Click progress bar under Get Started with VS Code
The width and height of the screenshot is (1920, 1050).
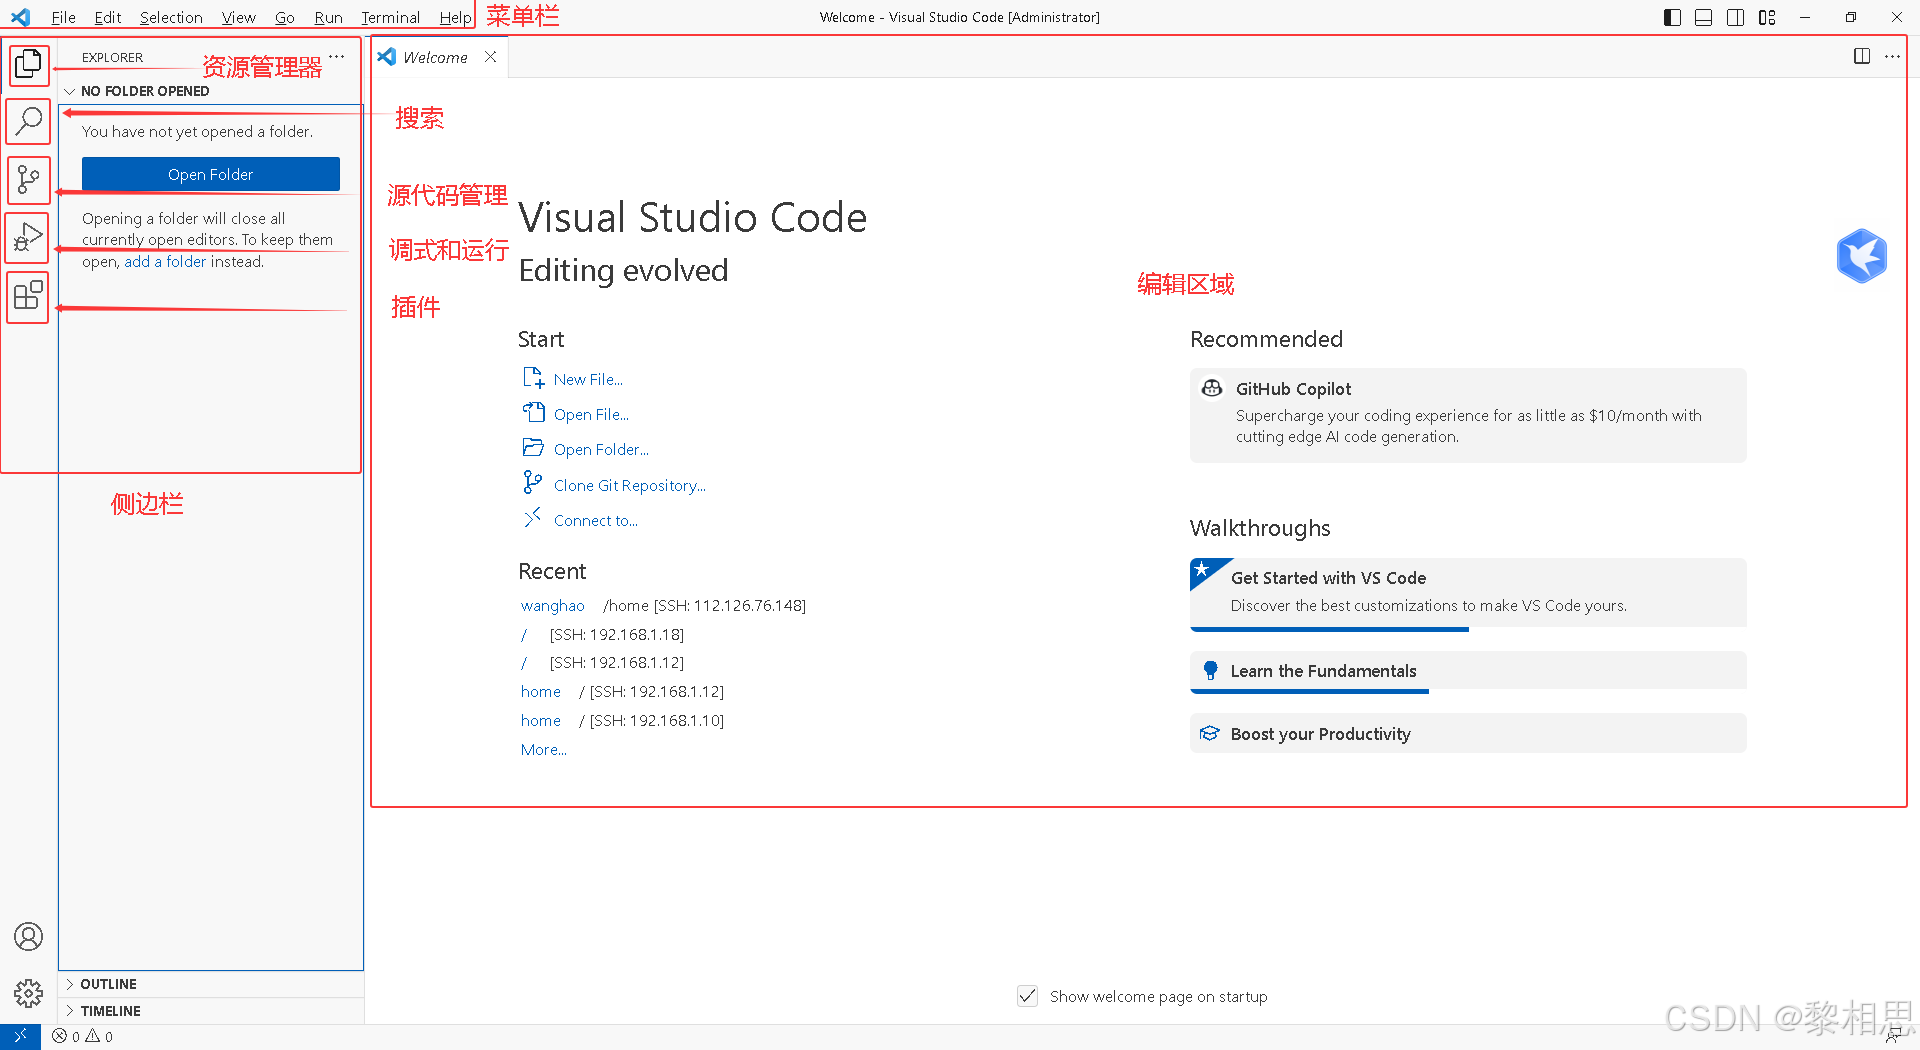click(x=1329, y=629)
